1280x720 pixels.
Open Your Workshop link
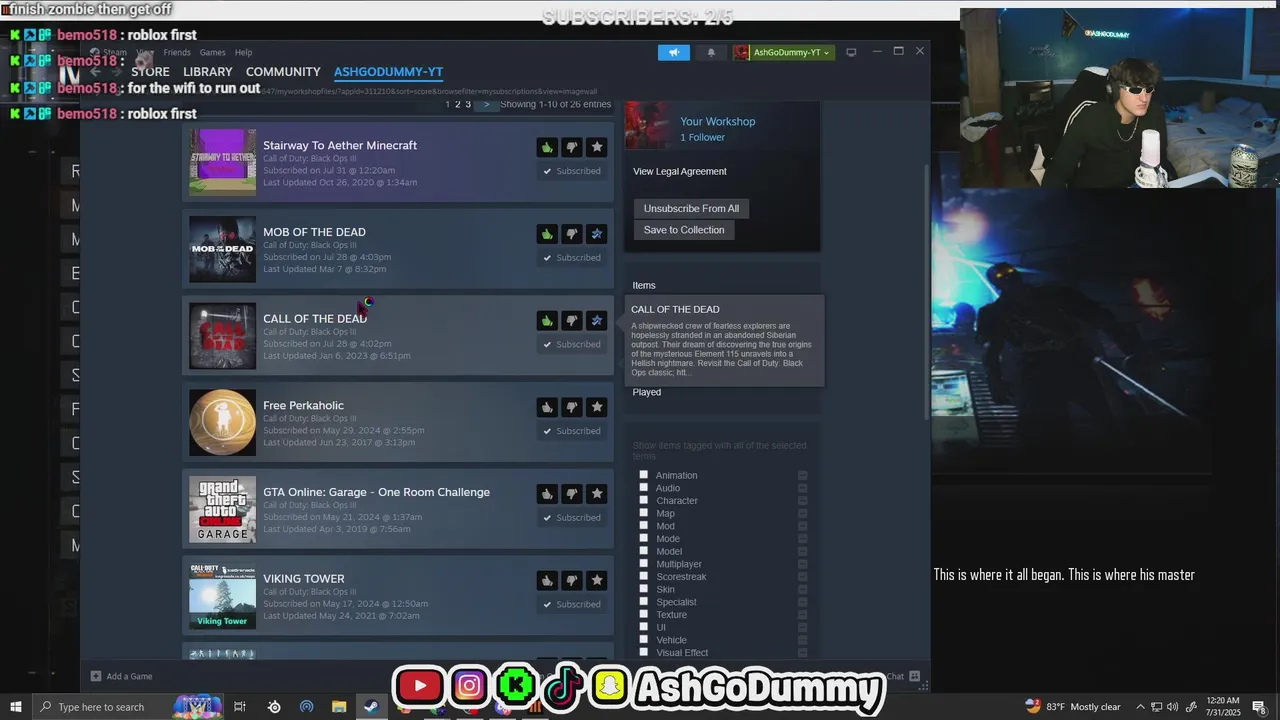(x=718, y=121)
